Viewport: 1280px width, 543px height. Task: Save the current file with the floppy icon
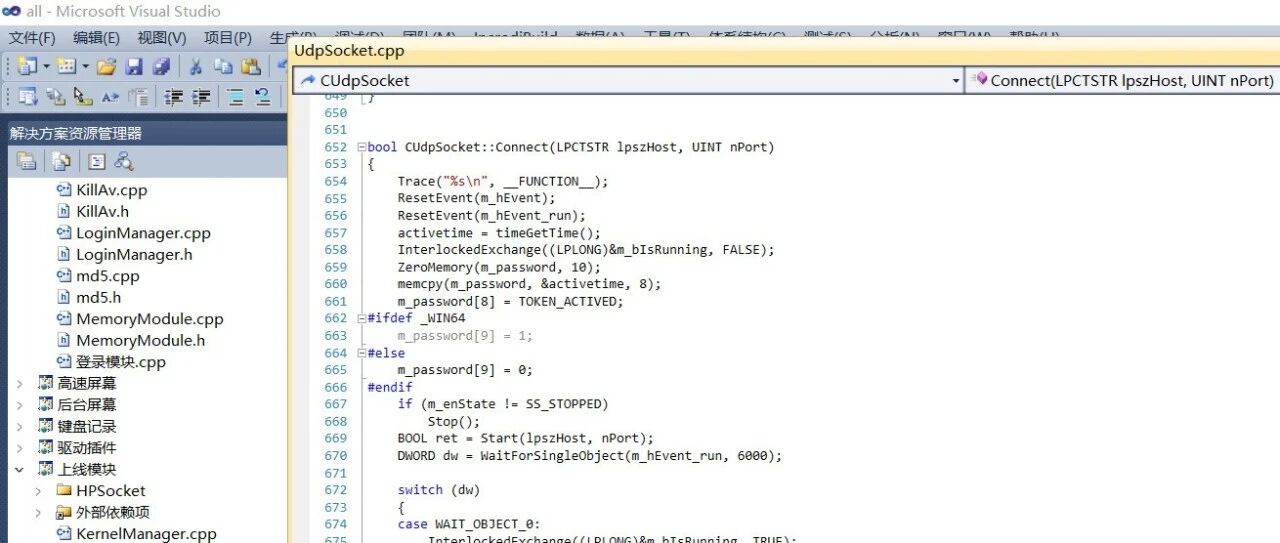click(x=134, y=67)
